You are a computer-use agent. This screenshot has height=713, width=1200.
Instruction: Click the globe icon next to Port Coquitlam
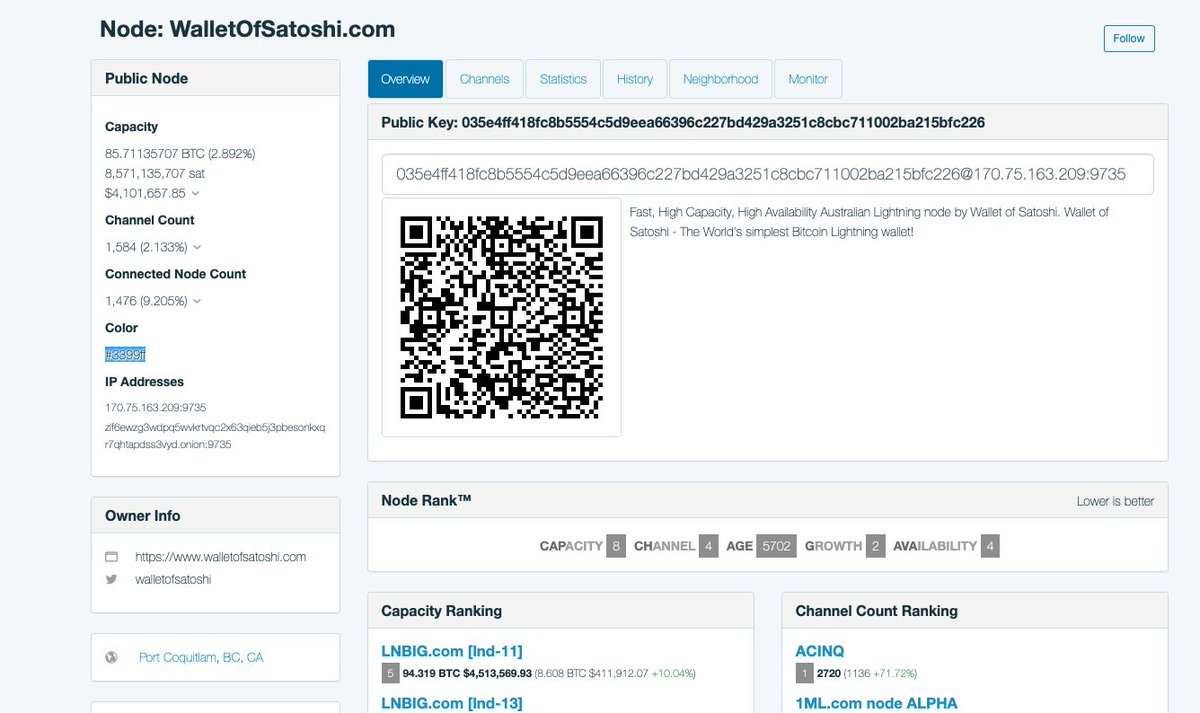coord(112,658)
